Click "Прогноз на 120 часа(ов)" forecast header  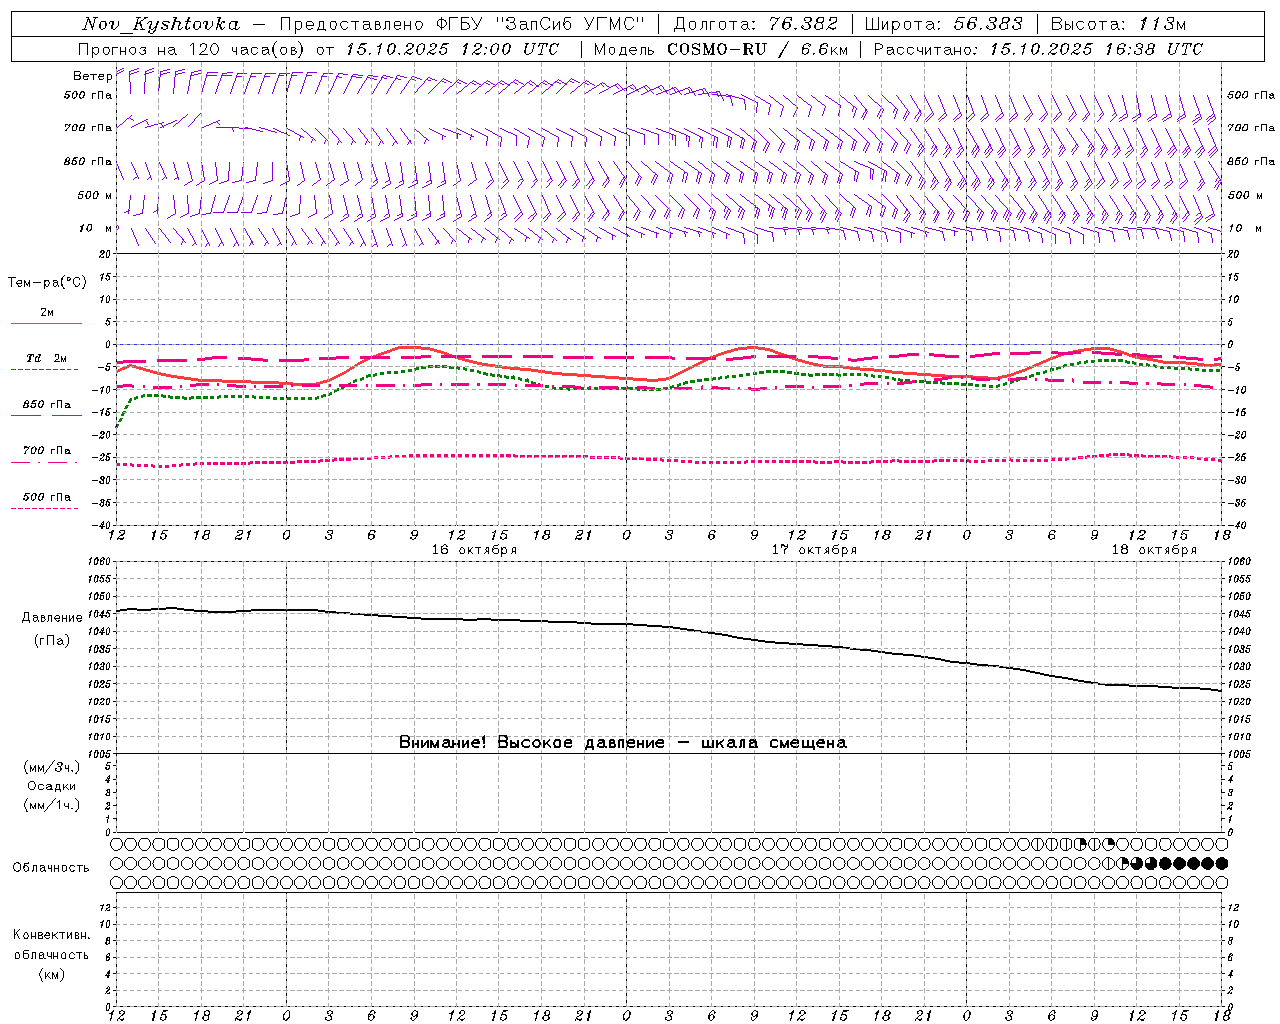pos(192,49)
